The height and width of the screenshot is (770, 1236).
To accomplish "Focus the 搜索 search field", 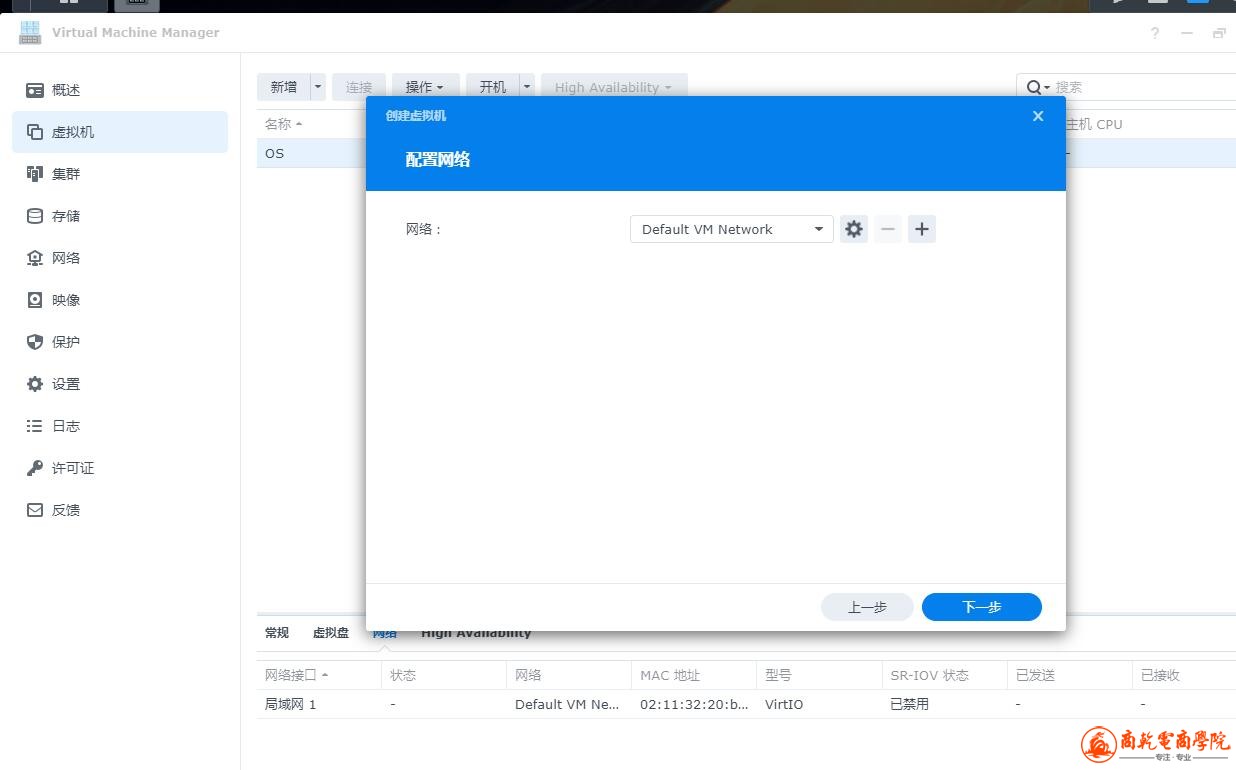I will (x=1145, y=87).
